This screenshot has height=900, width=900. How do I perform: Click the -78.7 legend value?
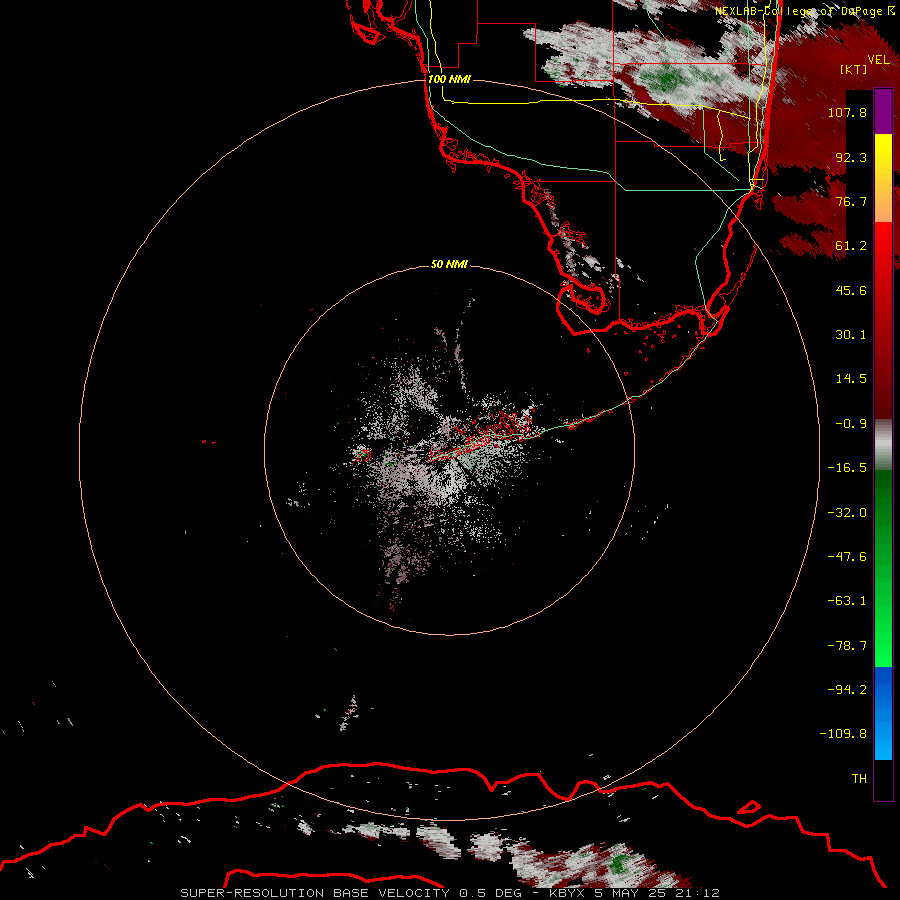847,646
